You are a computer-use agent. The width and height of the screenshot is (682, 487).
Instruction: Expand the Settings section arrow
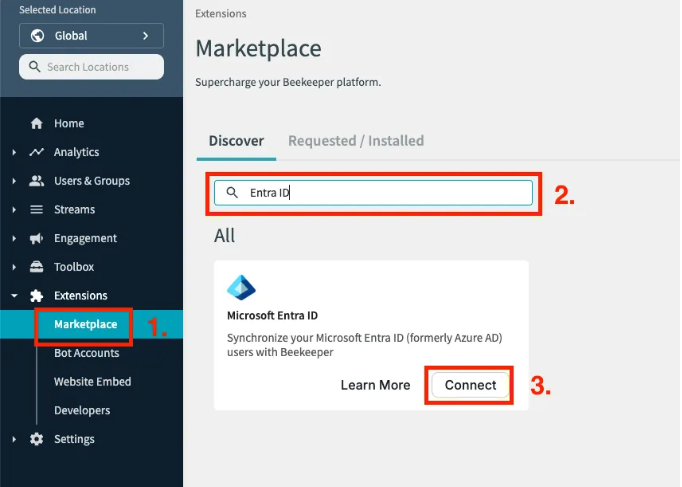pos(14,439)
